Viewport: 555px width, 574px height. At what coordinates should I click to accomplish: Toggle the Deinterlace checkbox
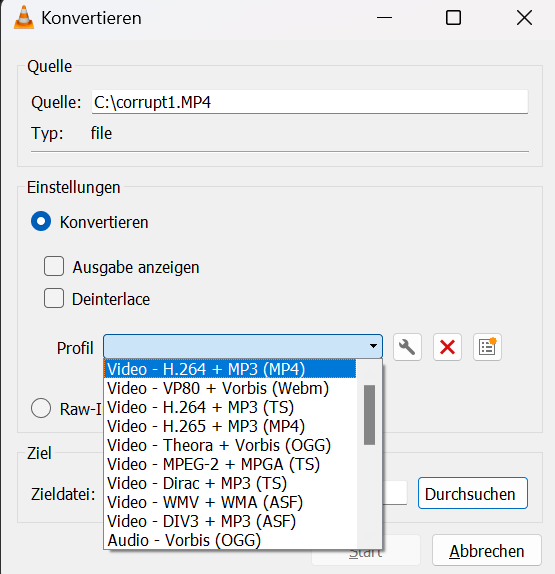click(54, 298)
